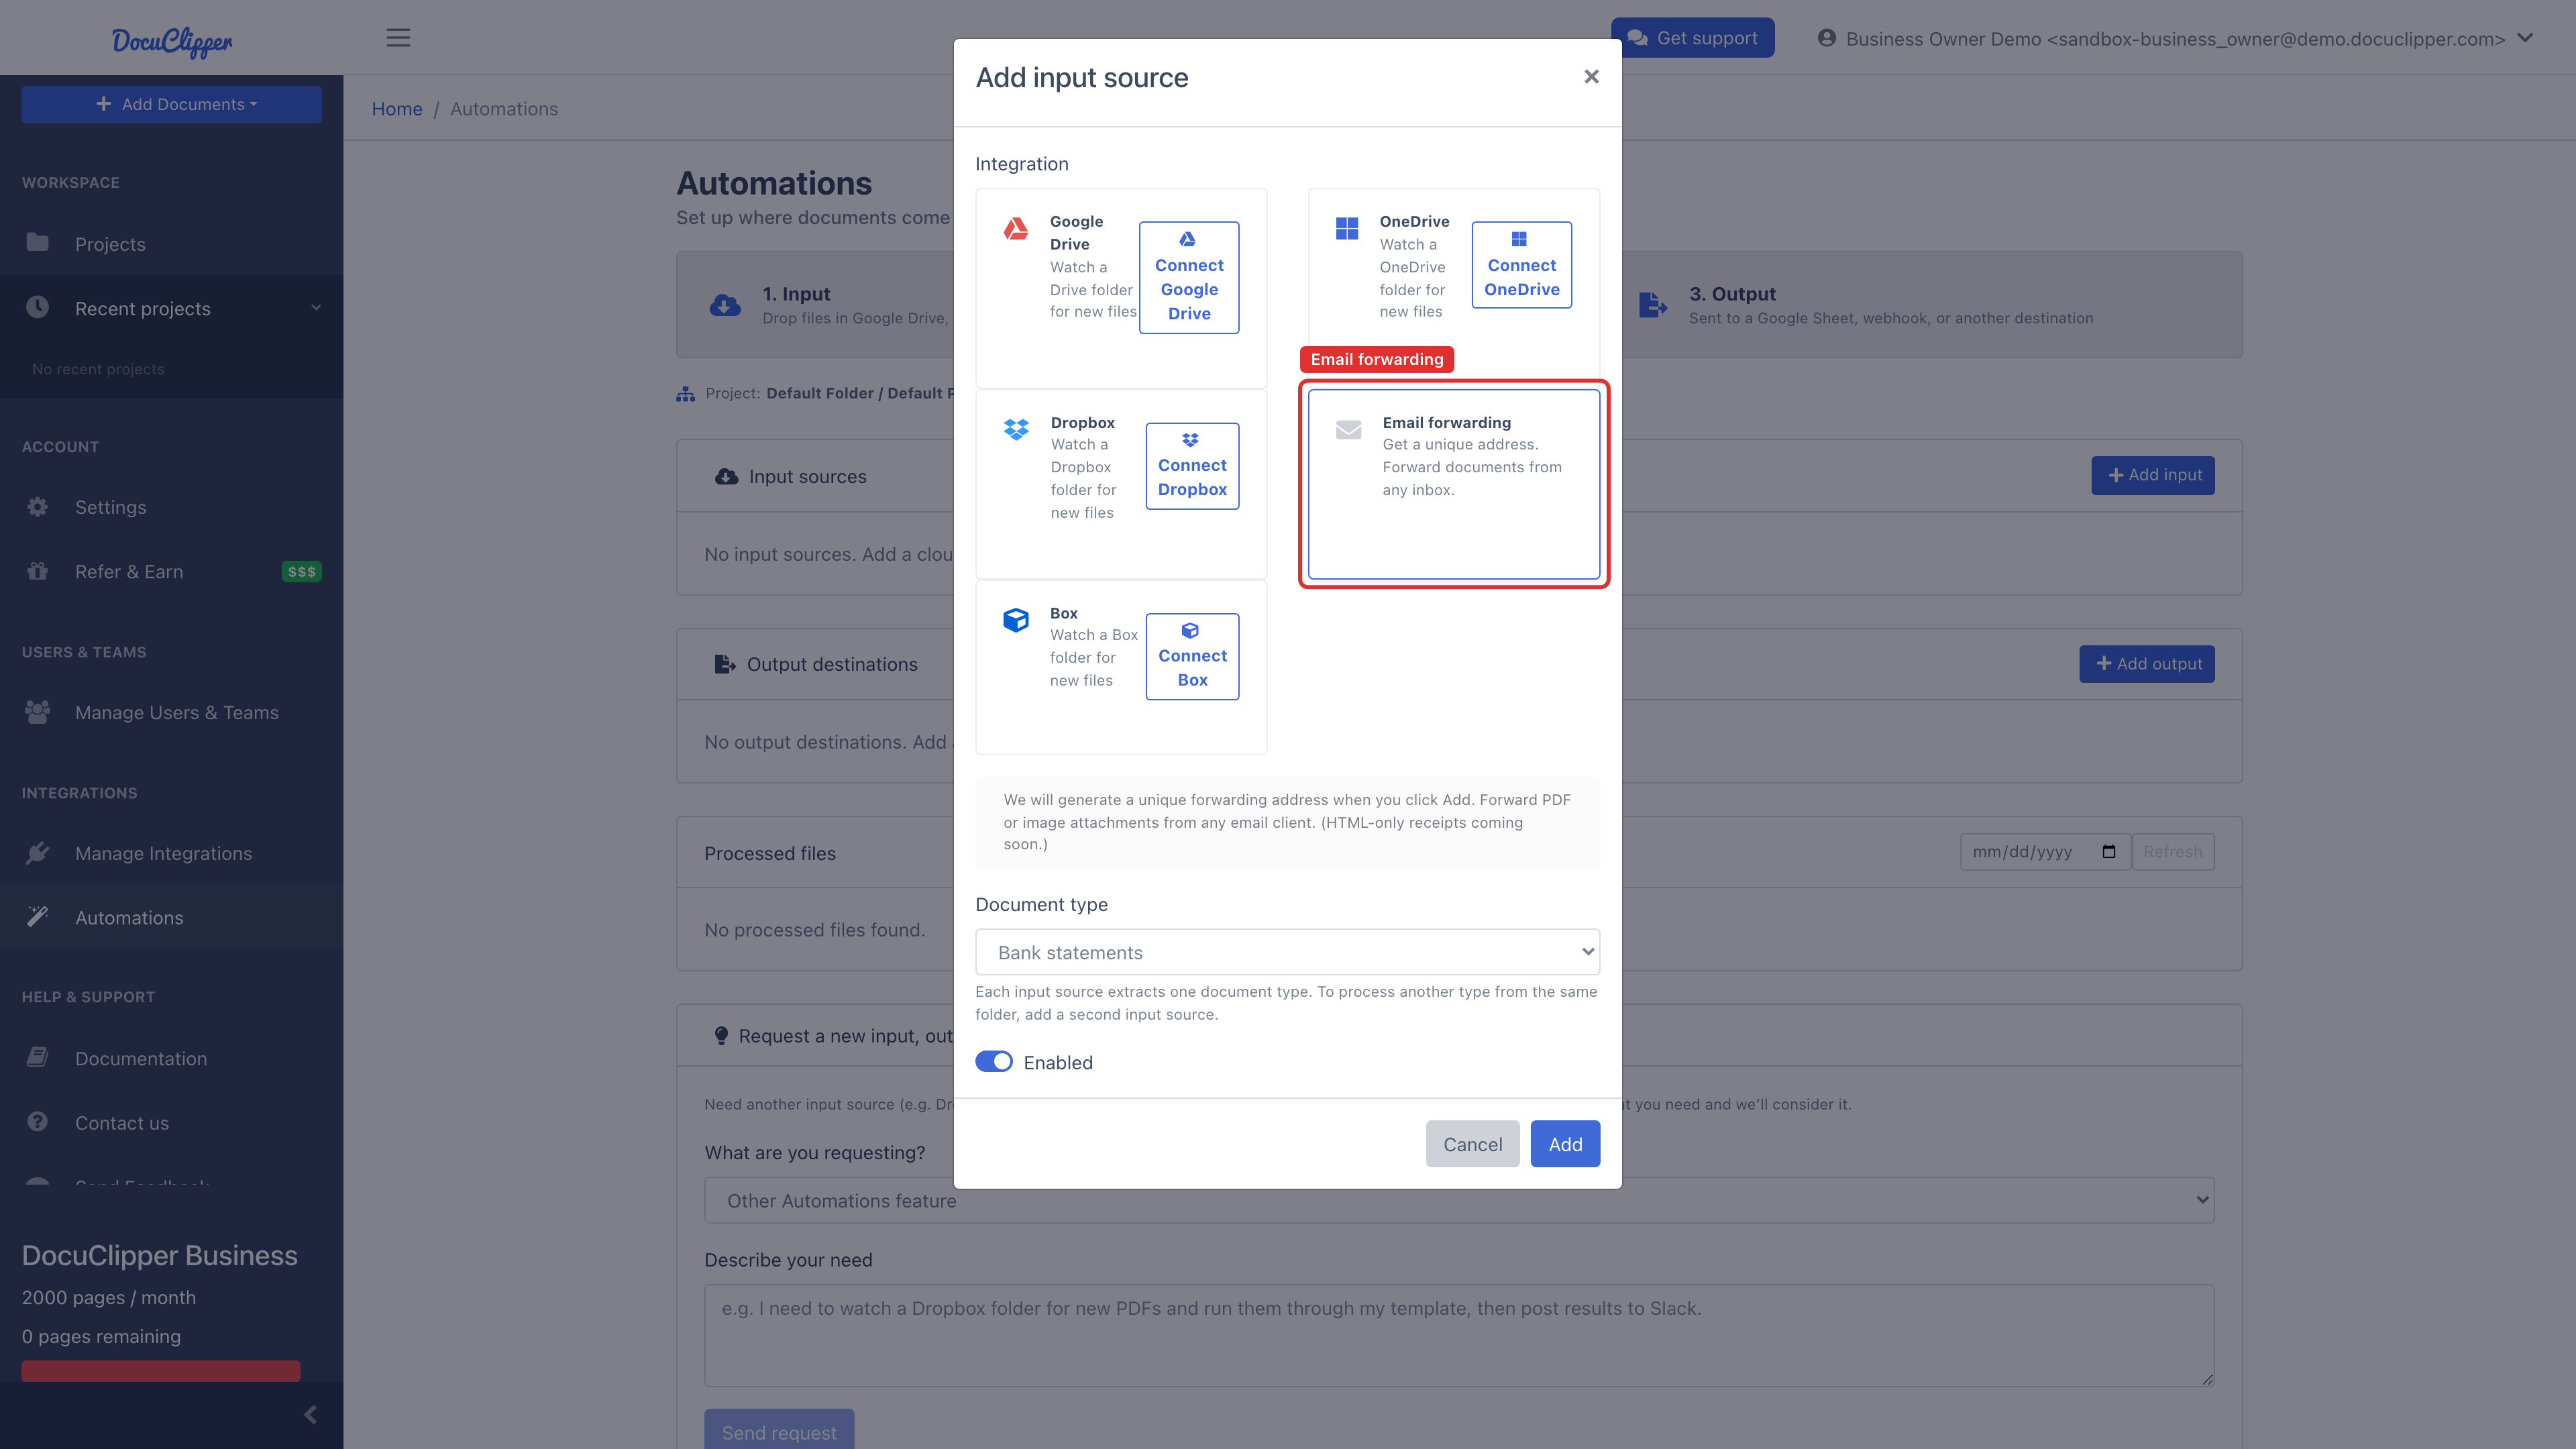The width and height of the screenshot is (2576, 1449).
Task: Open Settings in the sidebar
Action: 171,507
